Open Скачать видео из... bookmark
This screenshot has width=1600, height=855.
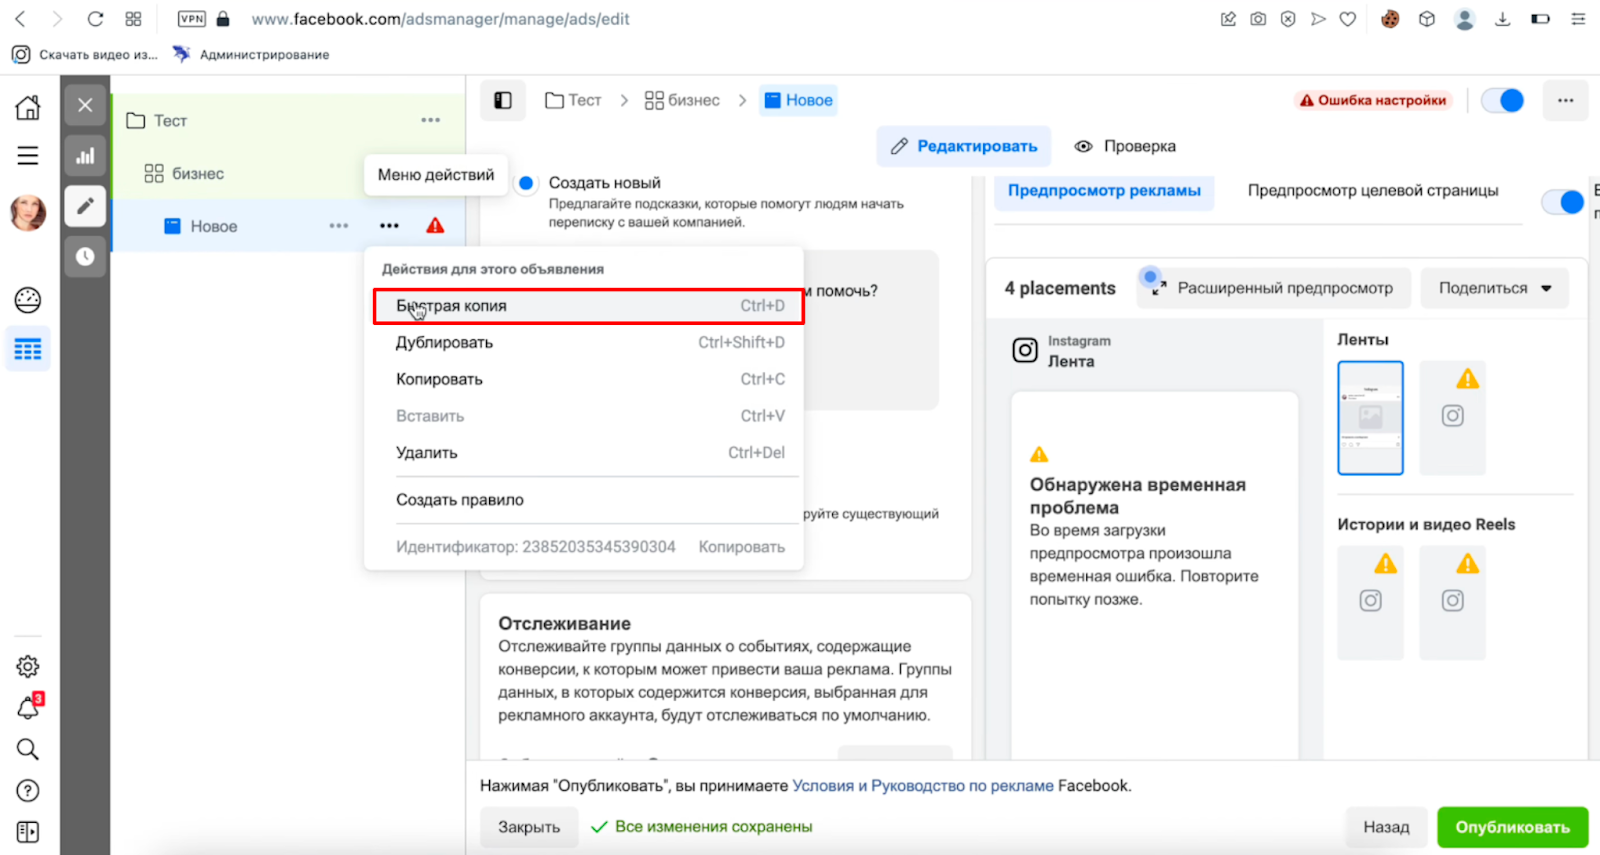[x=85, y=55]
